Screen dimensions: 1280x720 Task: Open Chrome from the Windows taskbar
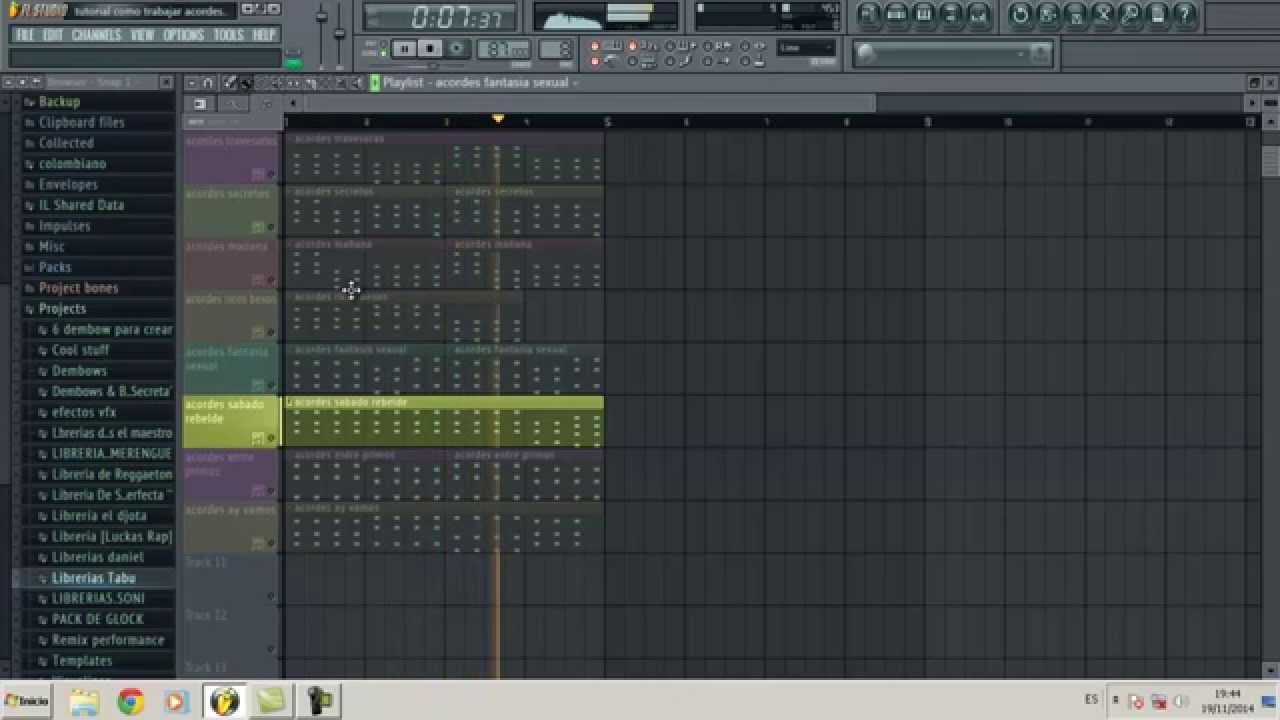[x=130, y=702]
